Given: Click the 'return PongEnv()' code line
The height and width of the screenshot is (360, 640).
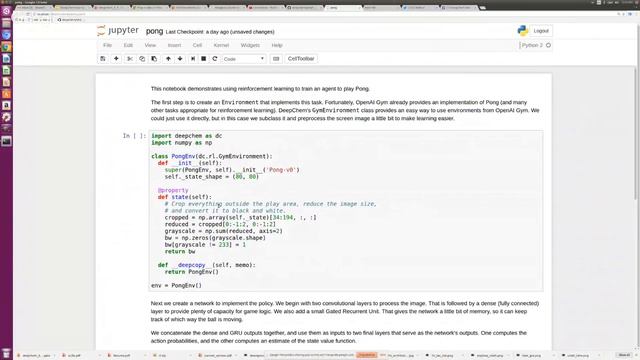Looking at the screenshot, I should coord(192,272).
